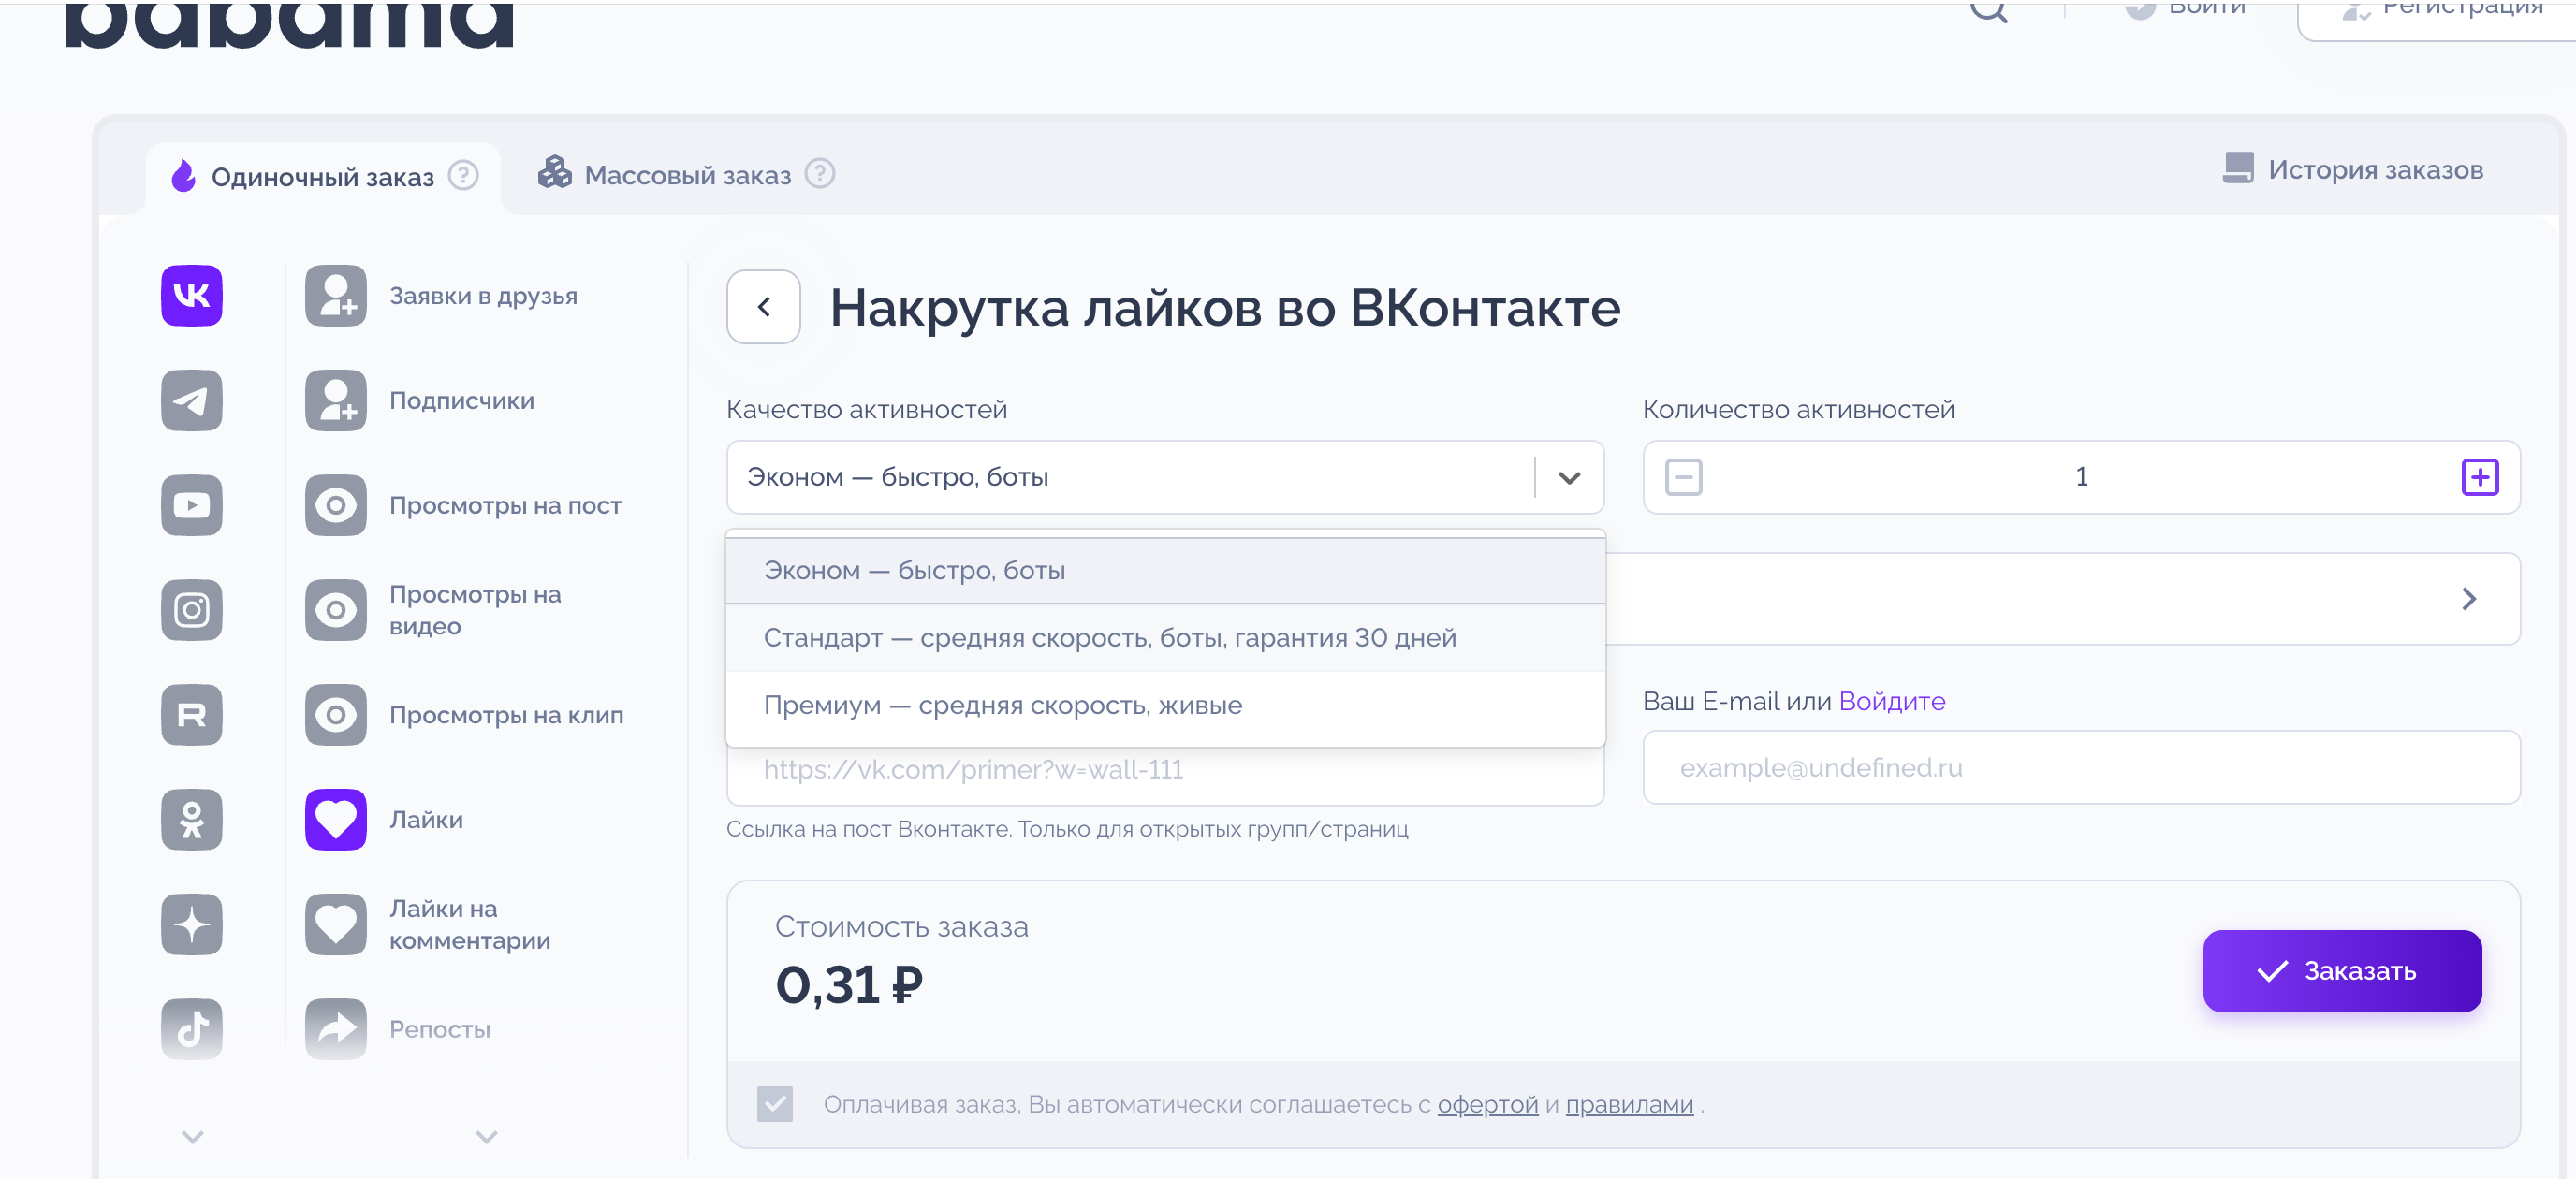The width and height of the screenshot is (2576, 1179).
Task: Select Лайки на комментарии service
Action: pos(470,925)
